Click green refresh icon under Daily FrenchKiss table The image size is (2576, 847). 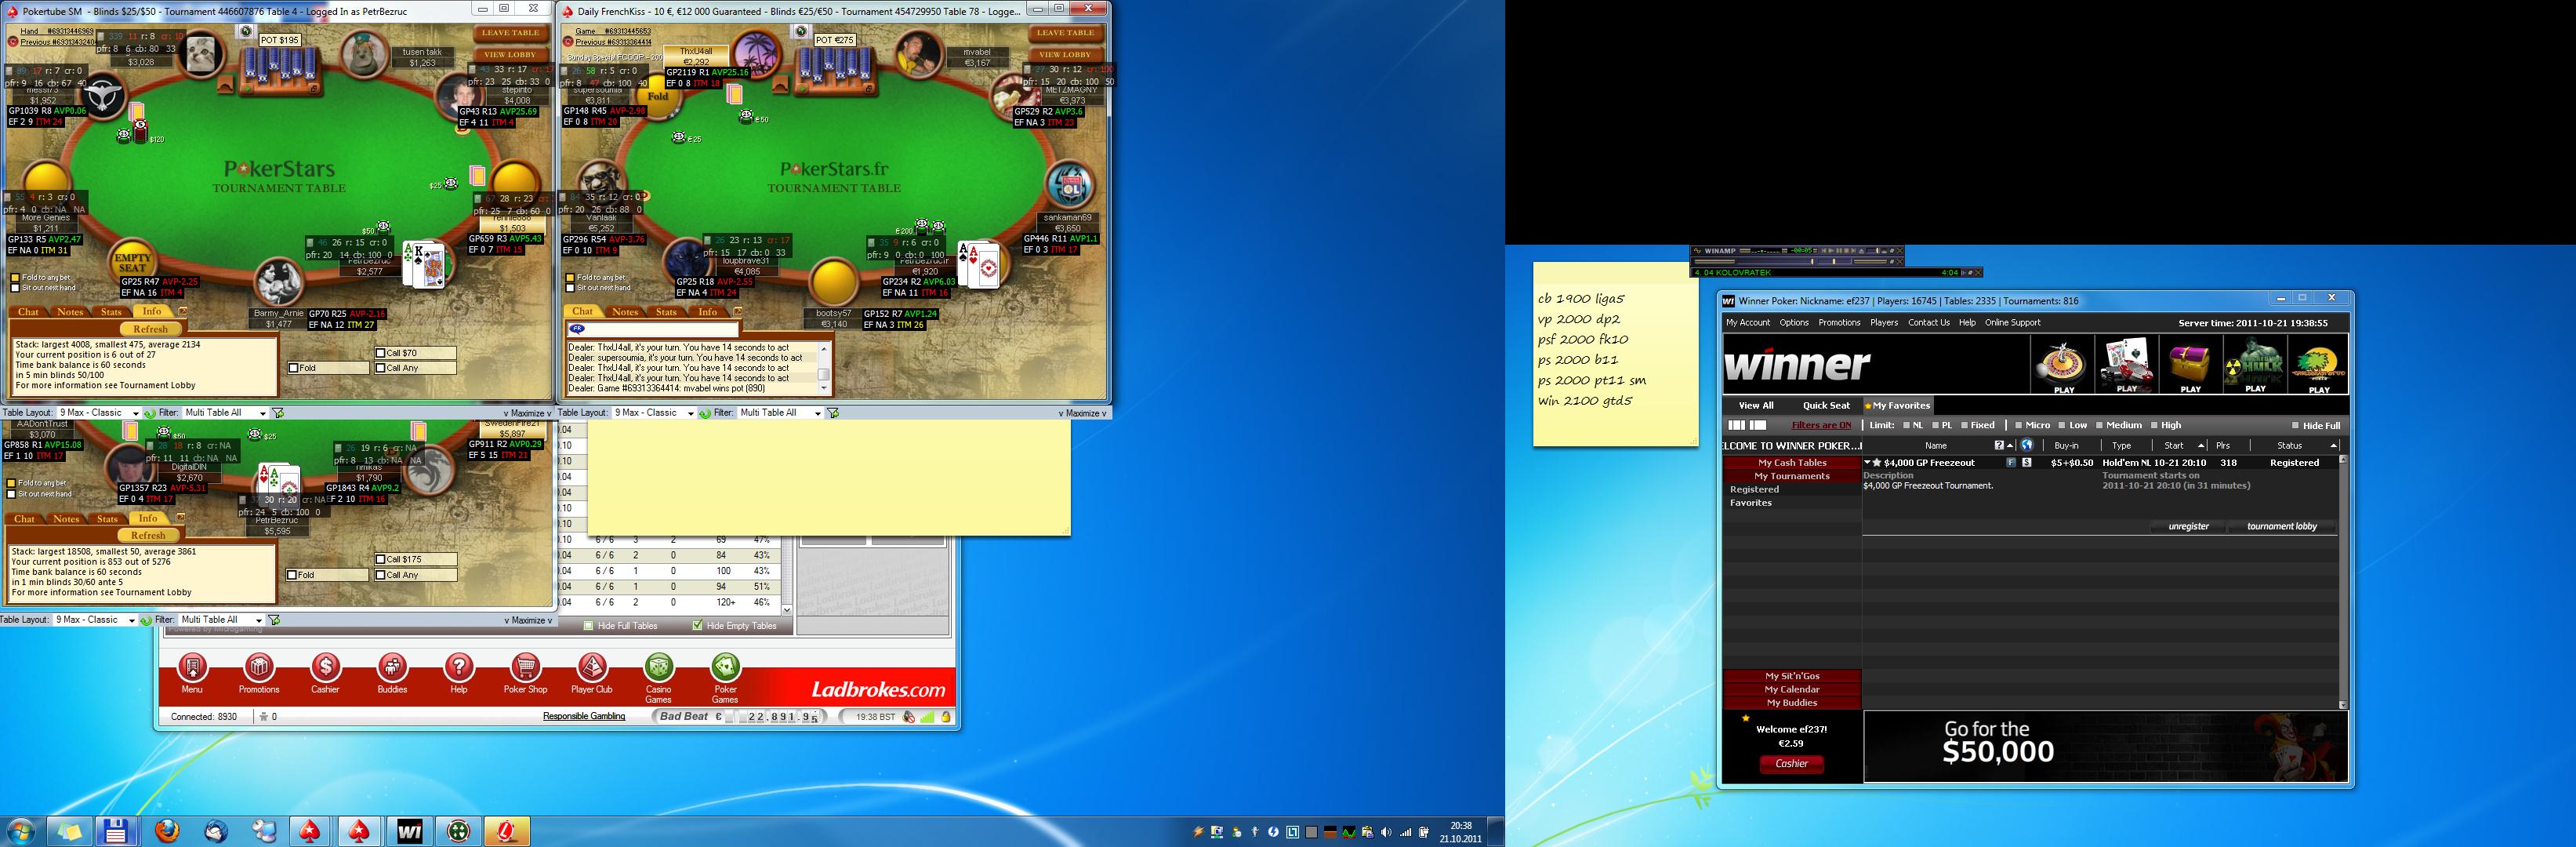click(x=704, y=413)
